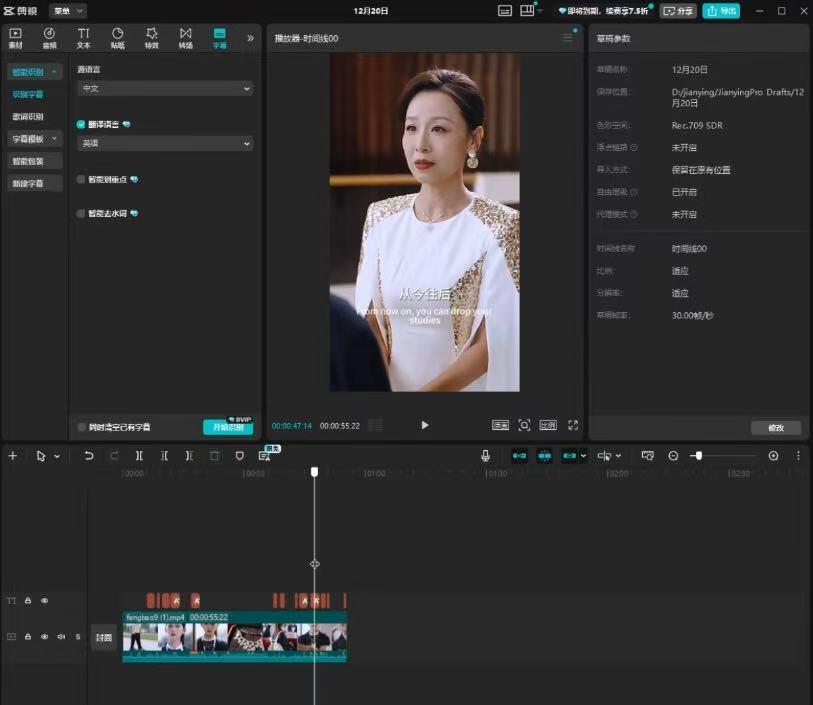This screenshot has width=813, height=705.
Task: Select 识别字幕 in the sidebar
Action: coord(28,94)
